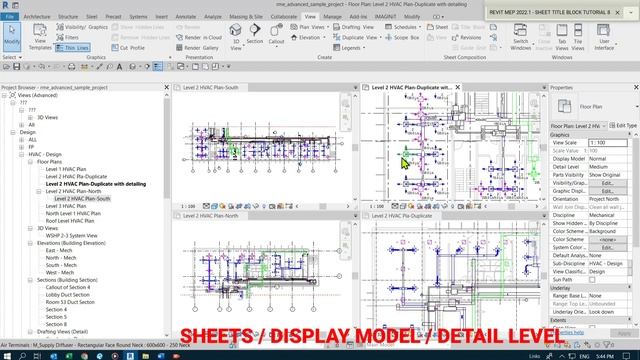Open the File tab
640x360 pixels.
click(9, 17)
